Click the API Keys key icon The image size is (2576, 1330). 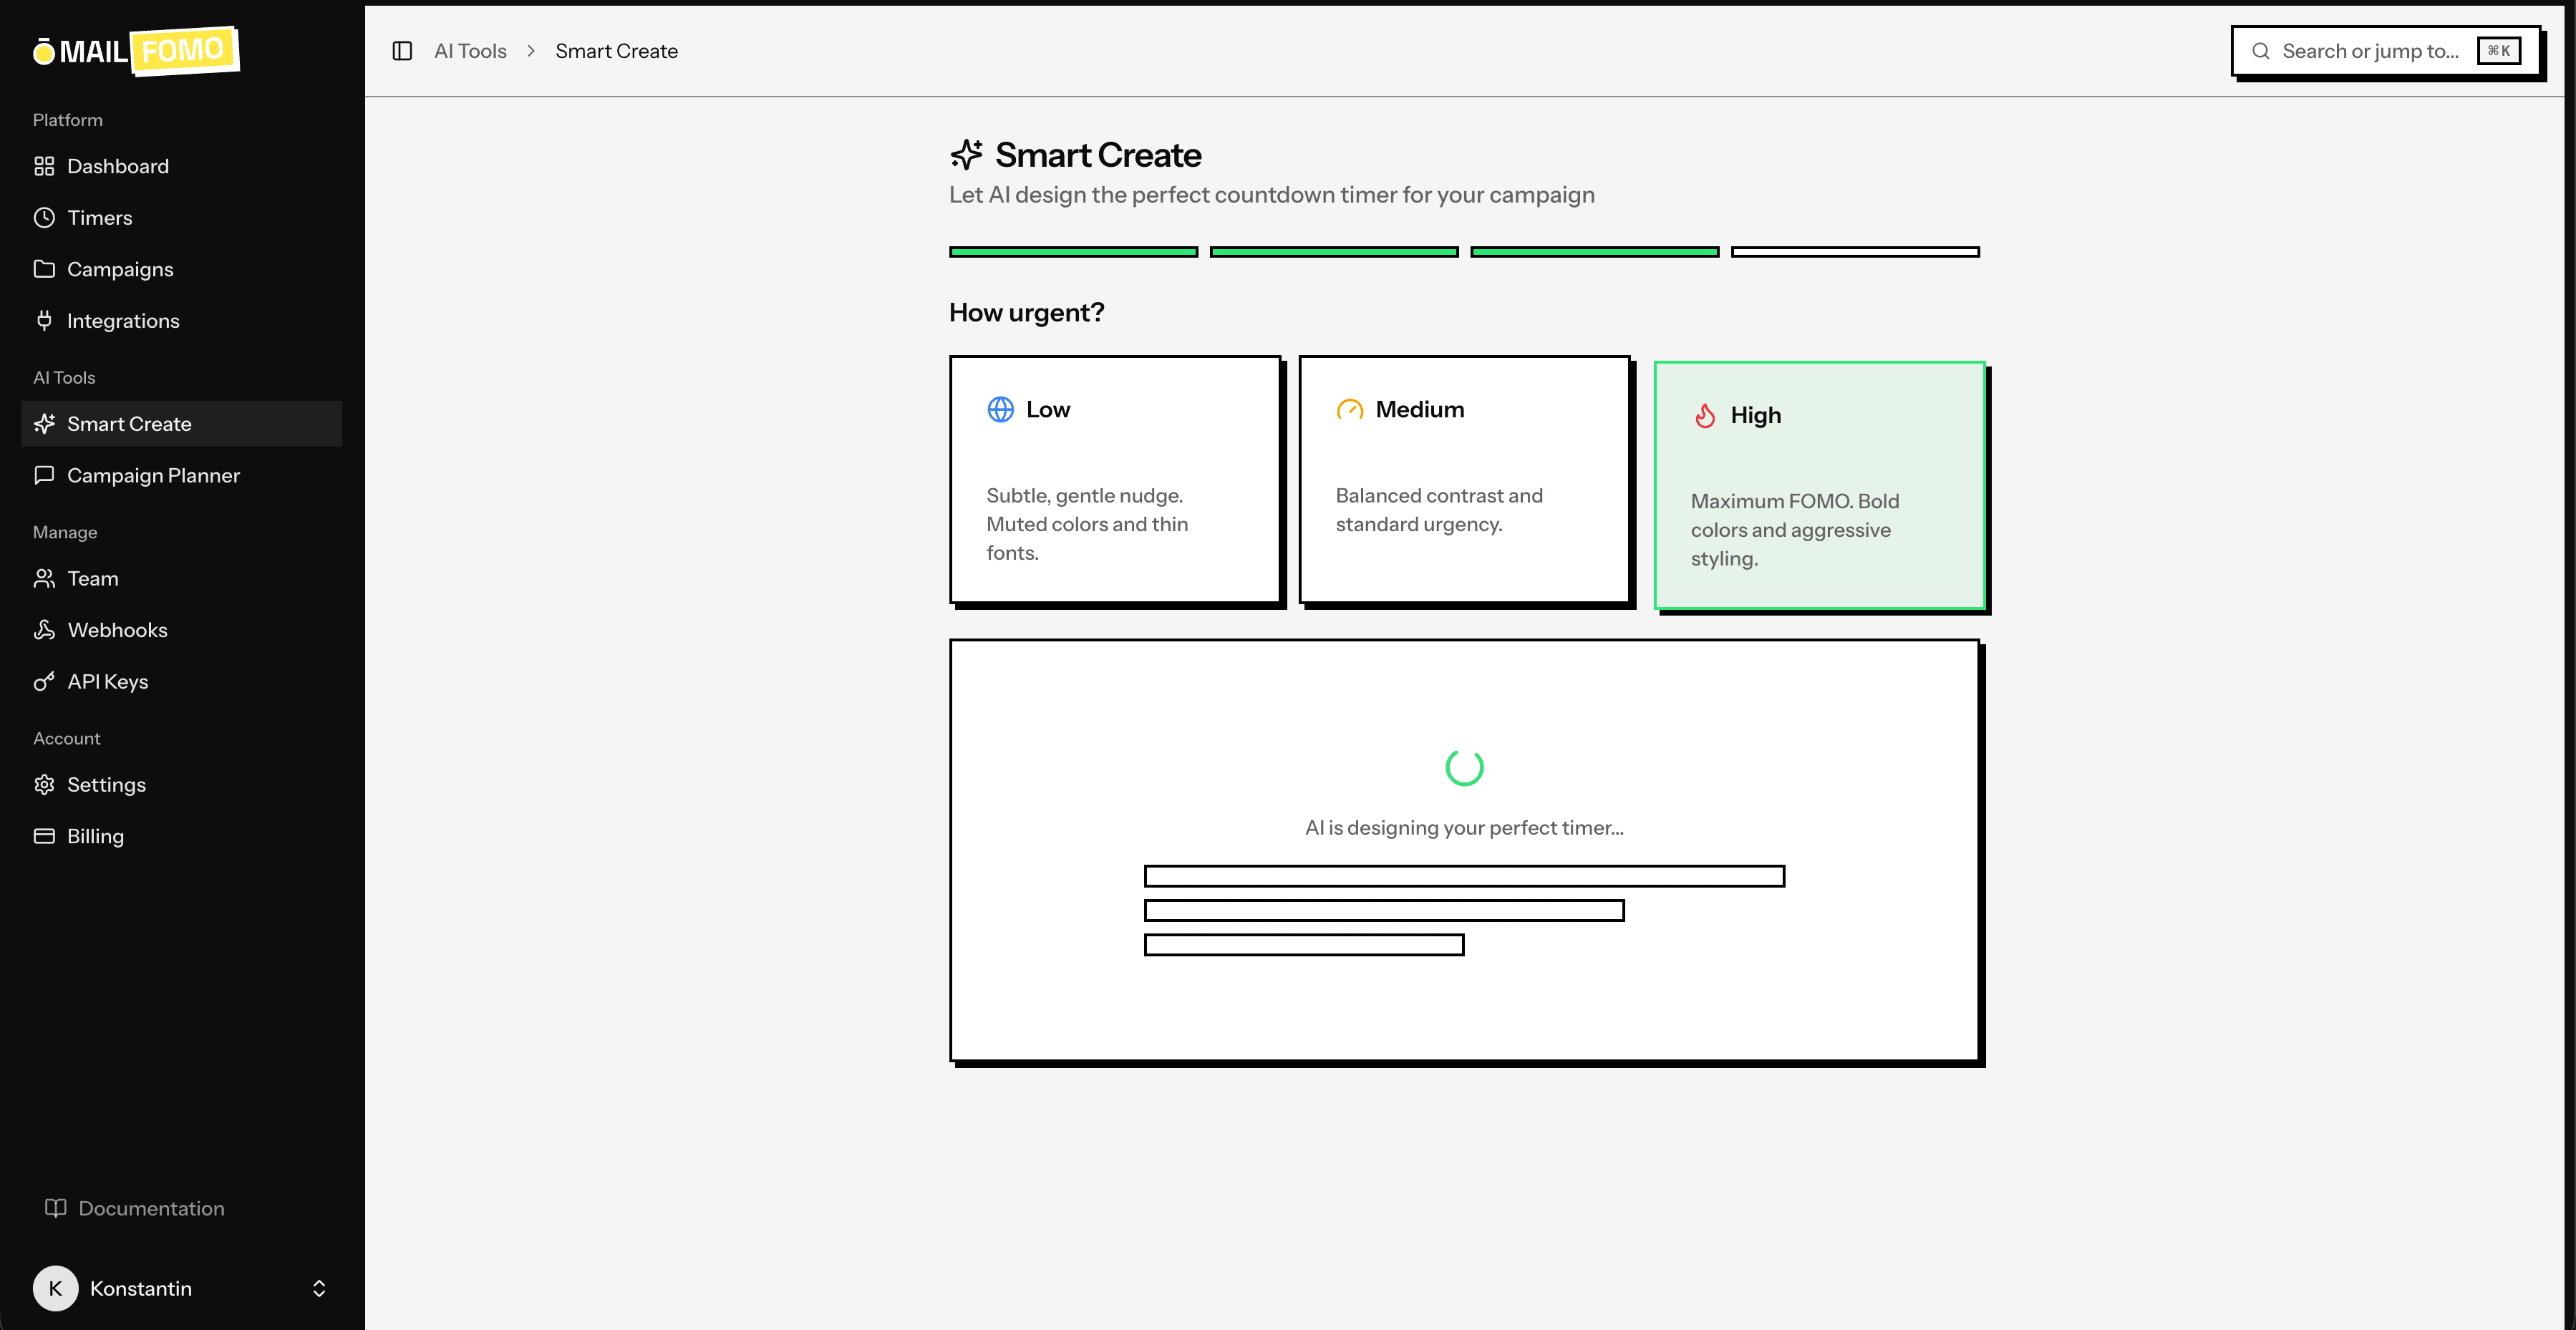coord(44,681)
